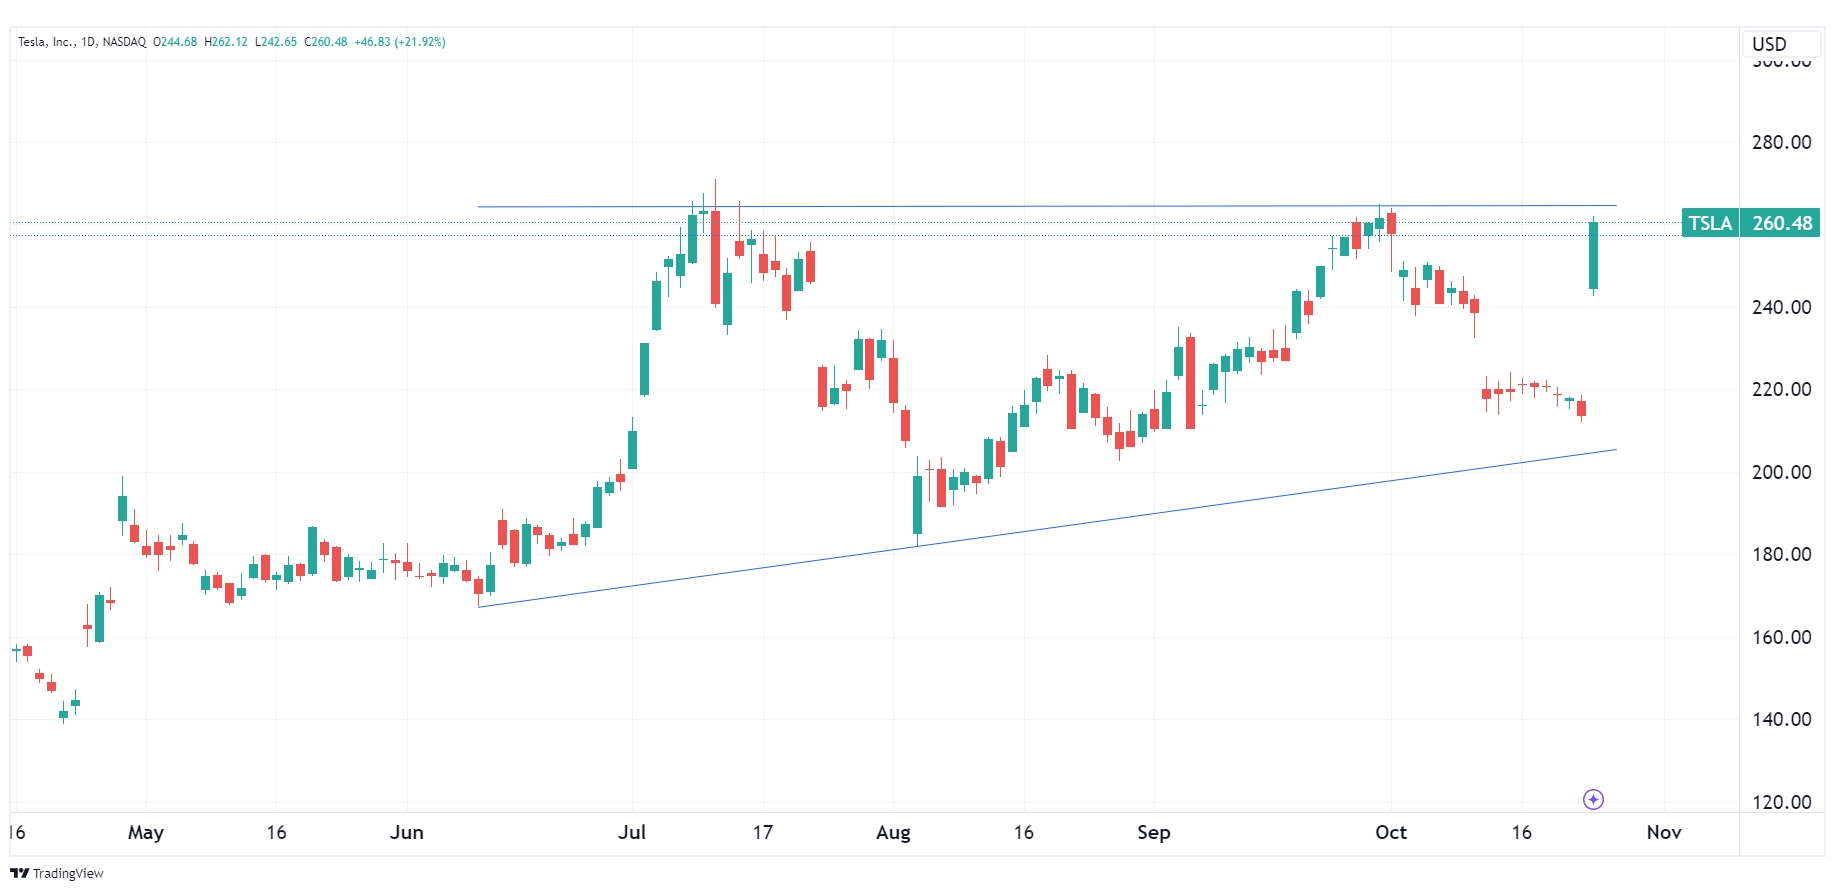This screenshot has width=1835, height=891.
Task: Click the 240.00 price axis label
Action: 1781,307
